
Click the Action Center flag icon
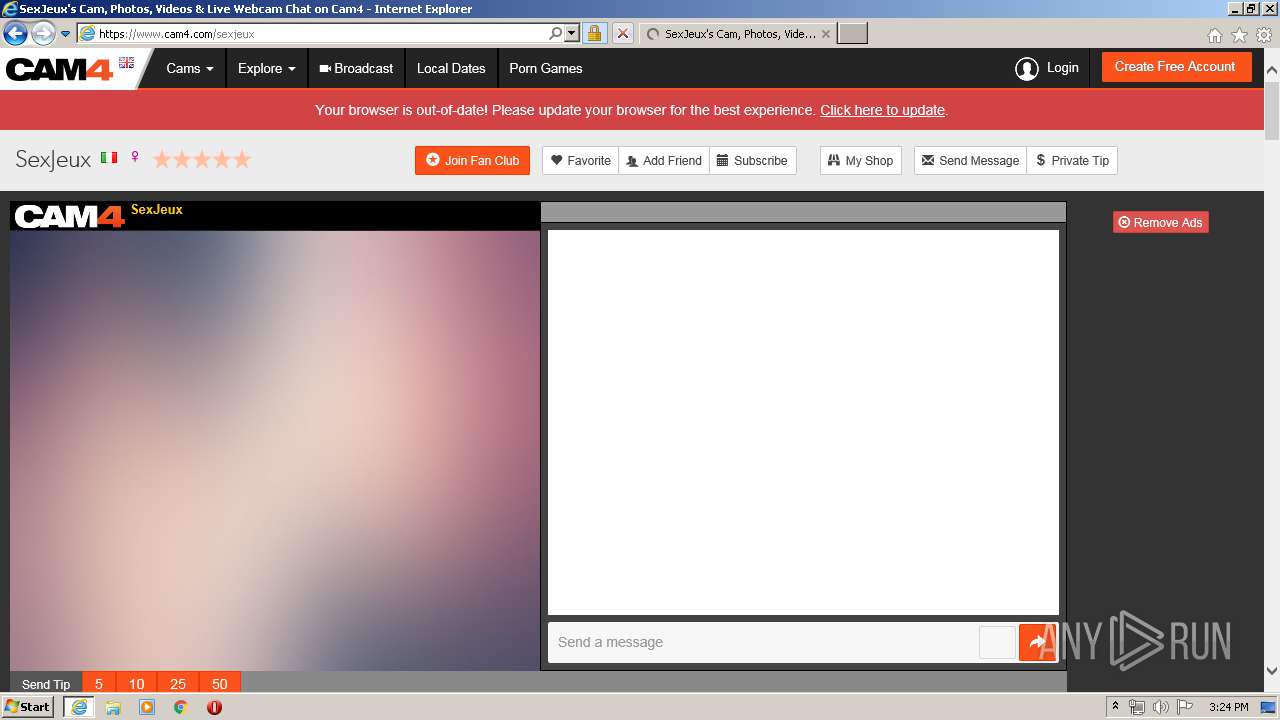point(1185,707)
